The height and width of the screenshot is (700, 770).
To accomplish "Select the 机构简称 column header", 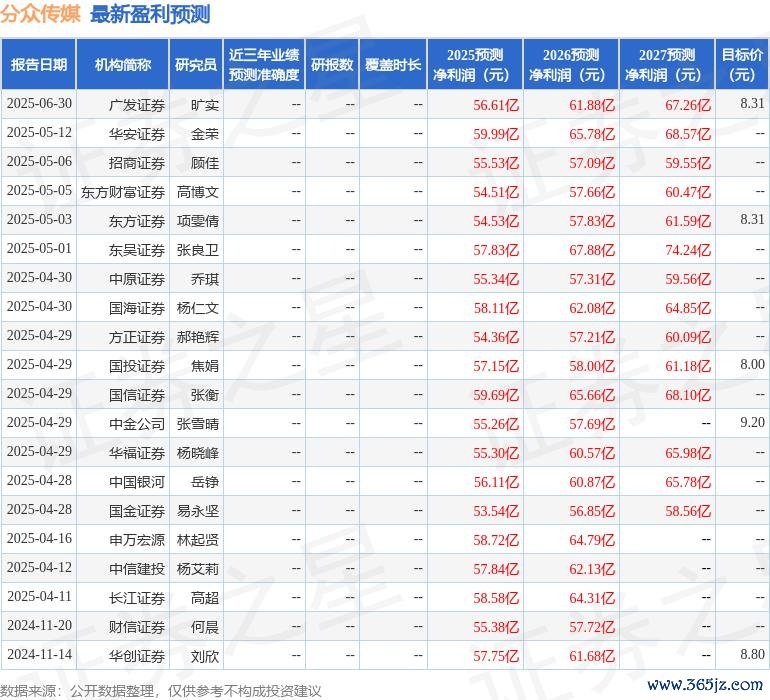I will coord(123,64).
